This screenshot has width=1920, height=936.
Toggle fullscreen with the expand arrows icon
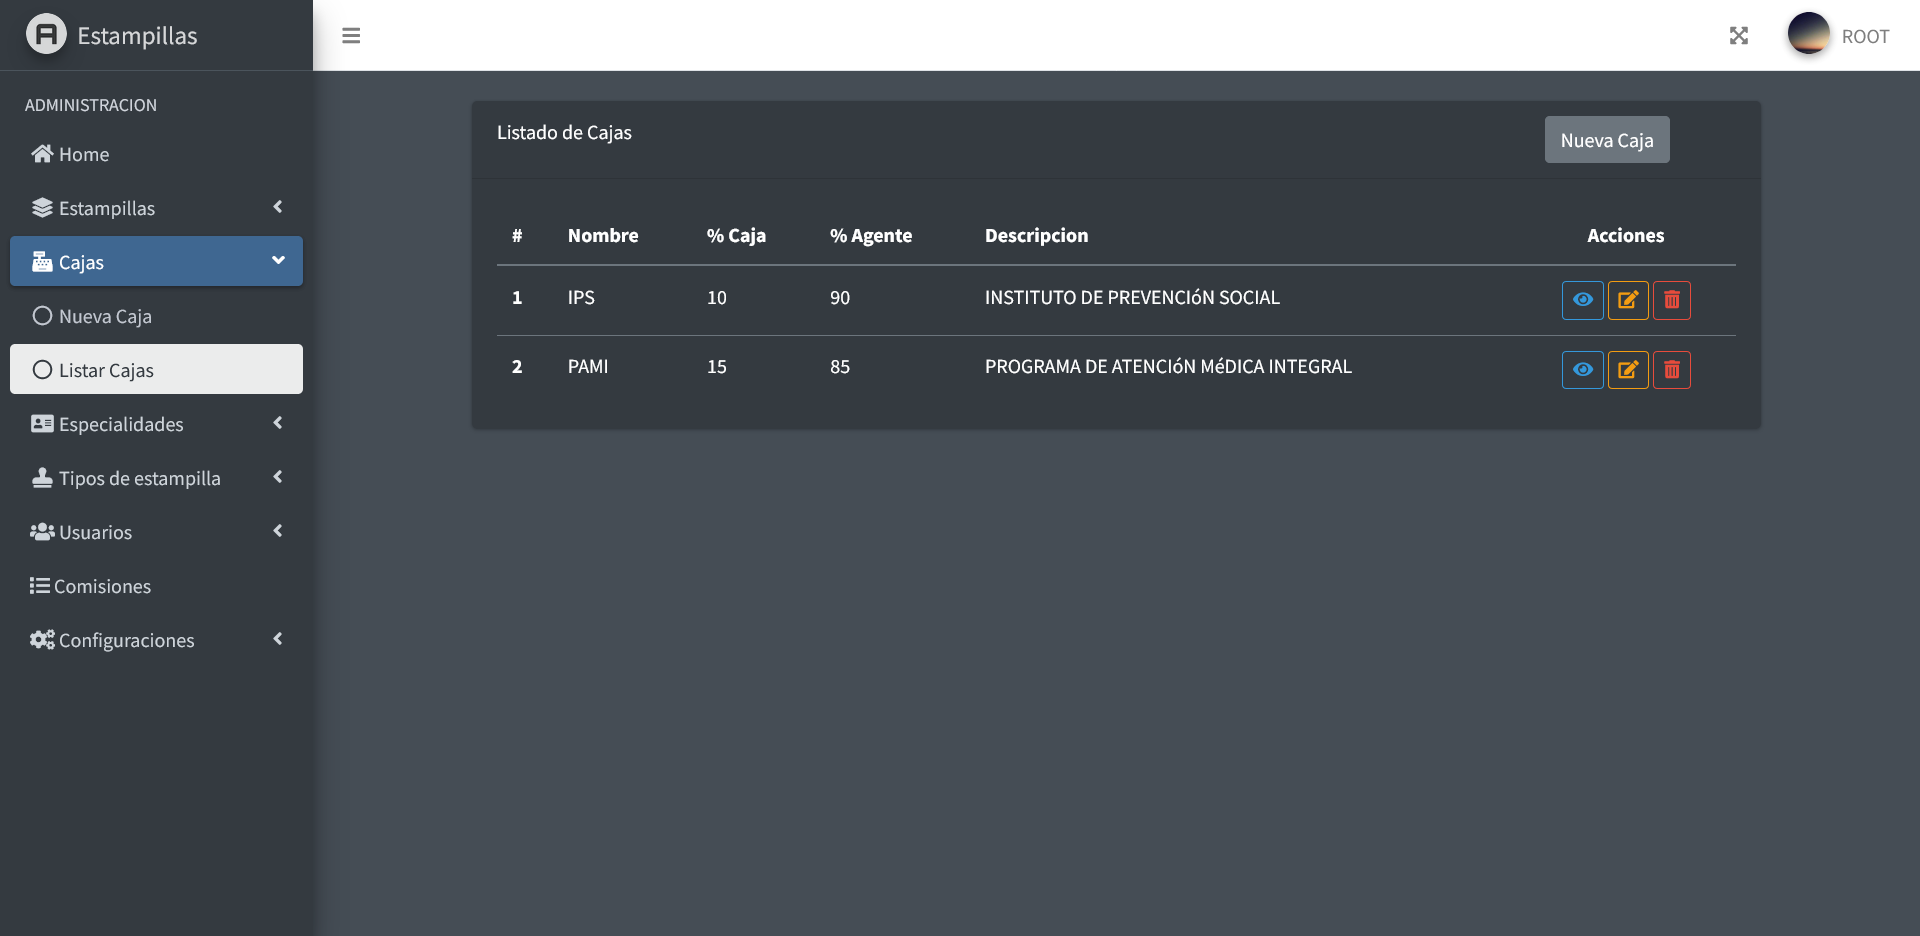coord(1739,36)
